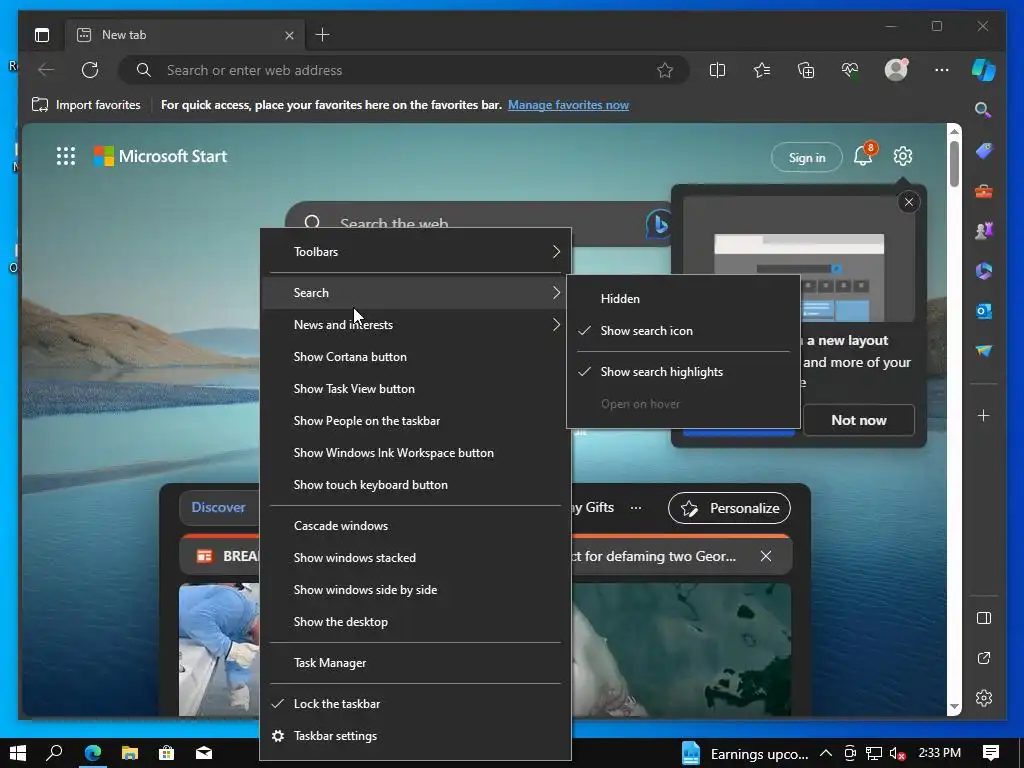Toggle split screen icon in Edge toolbar
This screenshot has width=1024, height=768.
pos(717,70)
